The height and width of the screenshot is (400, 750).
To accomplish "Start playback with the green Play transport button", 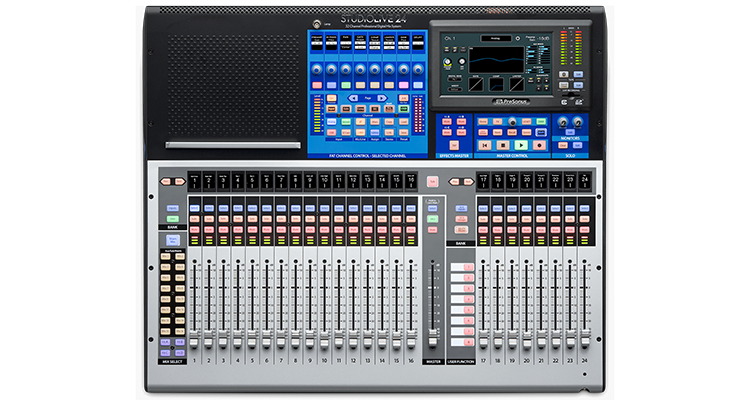I will click(x=521, y=145).
